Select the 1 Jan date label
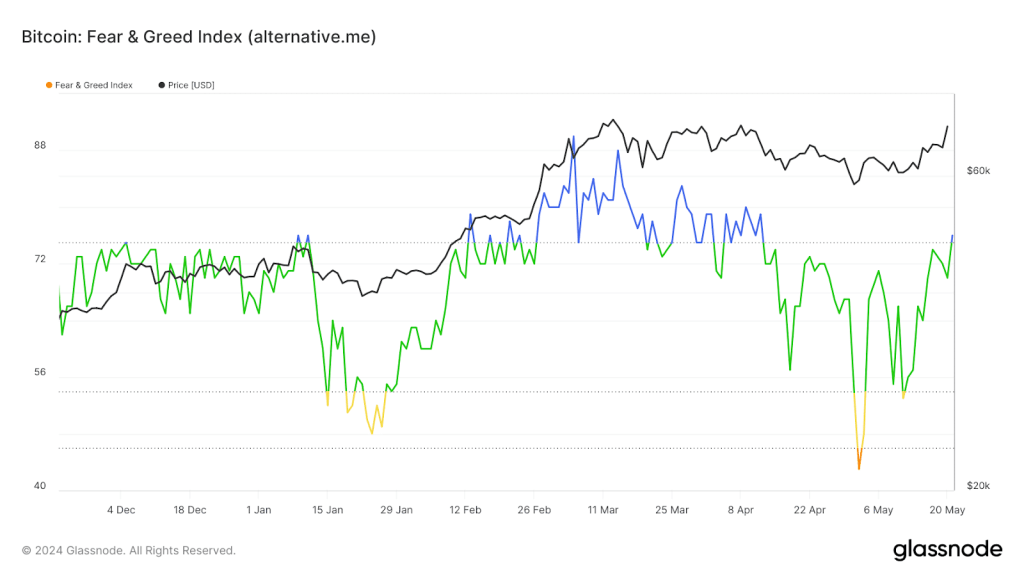 coord(258,509)
